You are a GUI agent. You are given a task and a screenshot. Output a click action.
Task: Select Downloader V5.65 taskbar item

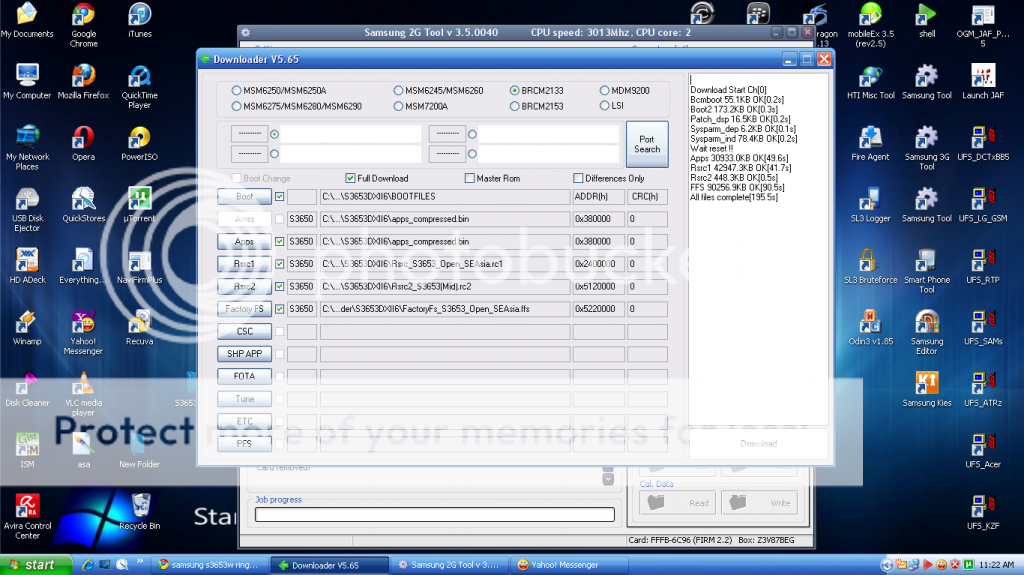click(x=330, y=565)
